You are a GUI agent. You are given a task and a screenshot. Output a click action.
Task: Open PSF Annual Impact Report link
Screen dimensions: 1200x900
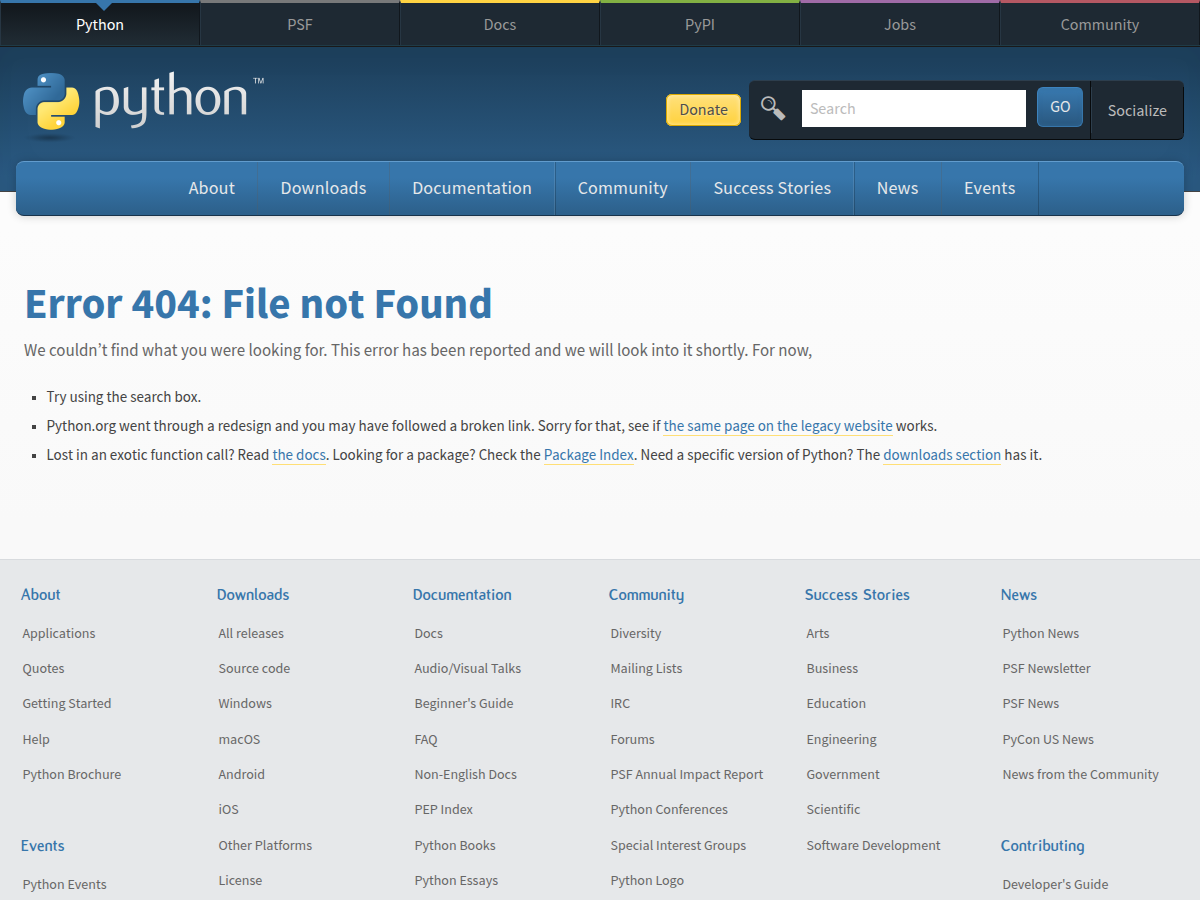pyautogui.click(x=687, y=774)
